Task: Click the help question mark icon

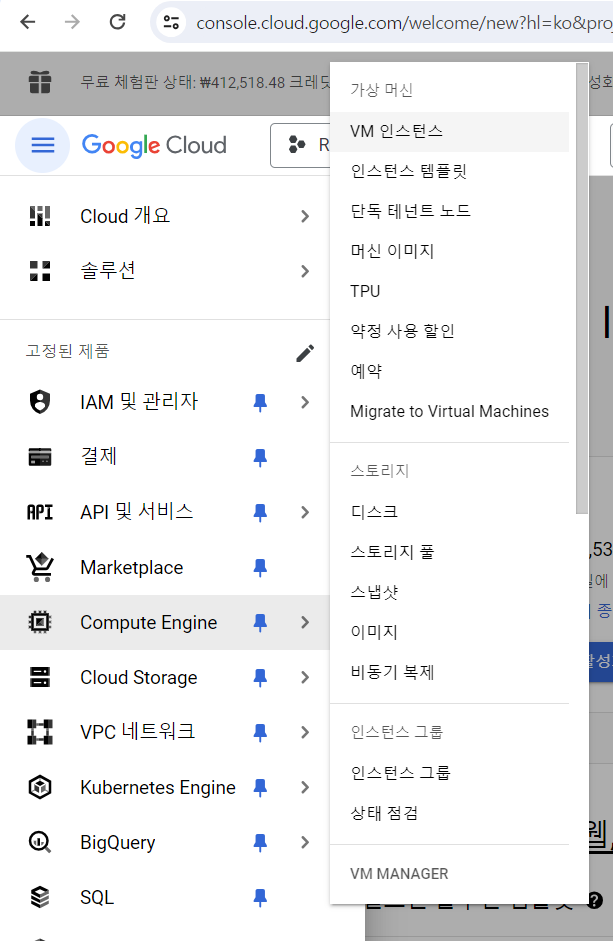Action: pos(595,900)
